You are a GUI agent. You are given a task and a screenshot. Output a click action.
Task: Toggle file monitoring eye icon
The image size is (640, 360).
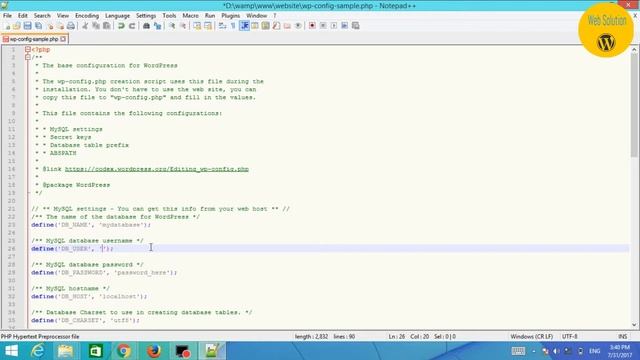click(298, 26)
